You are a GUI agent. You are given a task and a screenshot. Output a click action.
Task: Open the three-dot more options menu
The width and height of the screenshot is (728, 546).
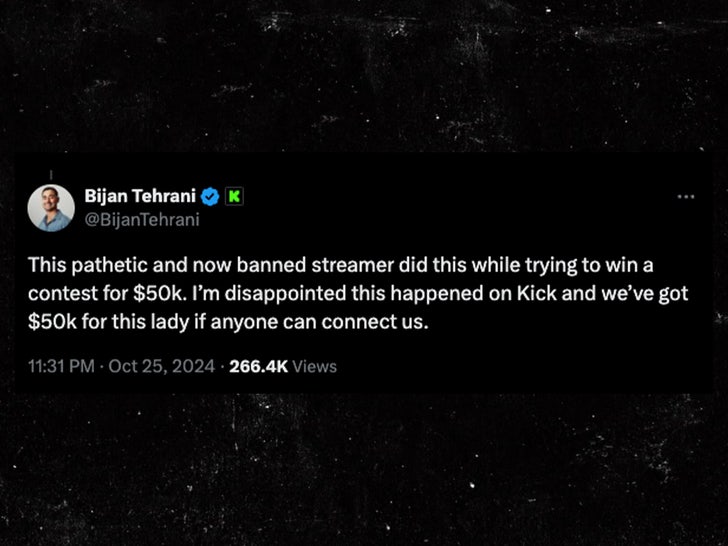tap(686, 196)
